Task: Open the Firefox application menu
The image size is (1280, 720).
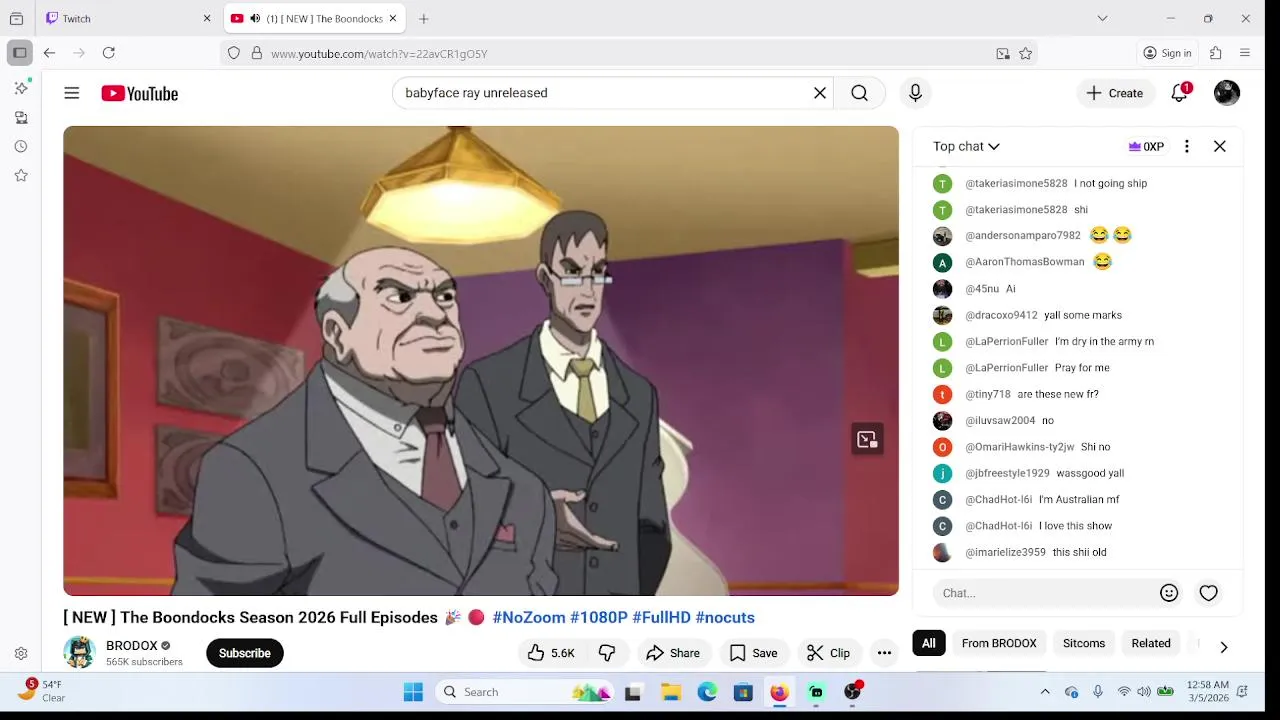Action: click(1245, 53)
